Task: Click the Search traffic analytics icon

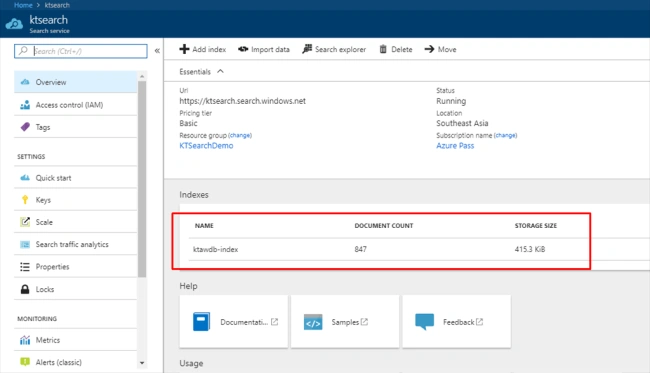Action: (x=25, y=245)
